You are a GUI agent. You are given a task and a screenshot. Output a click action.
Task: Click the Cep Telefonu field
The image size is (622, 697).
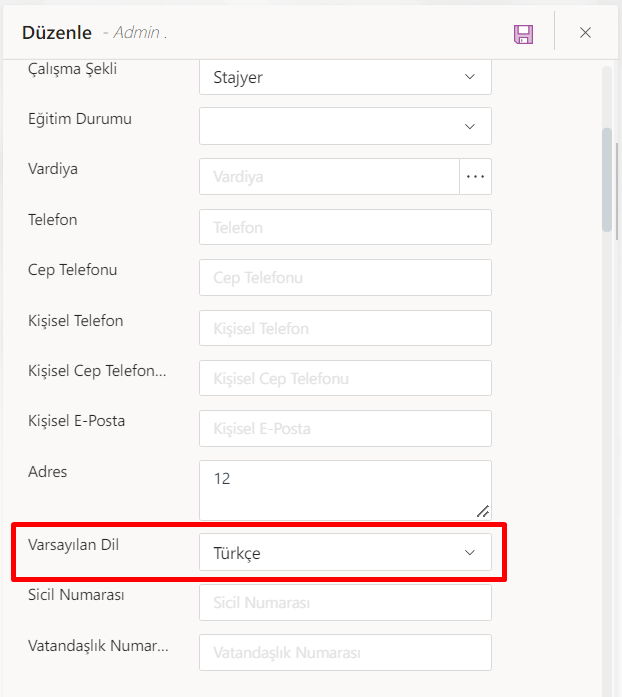point(345,278)
